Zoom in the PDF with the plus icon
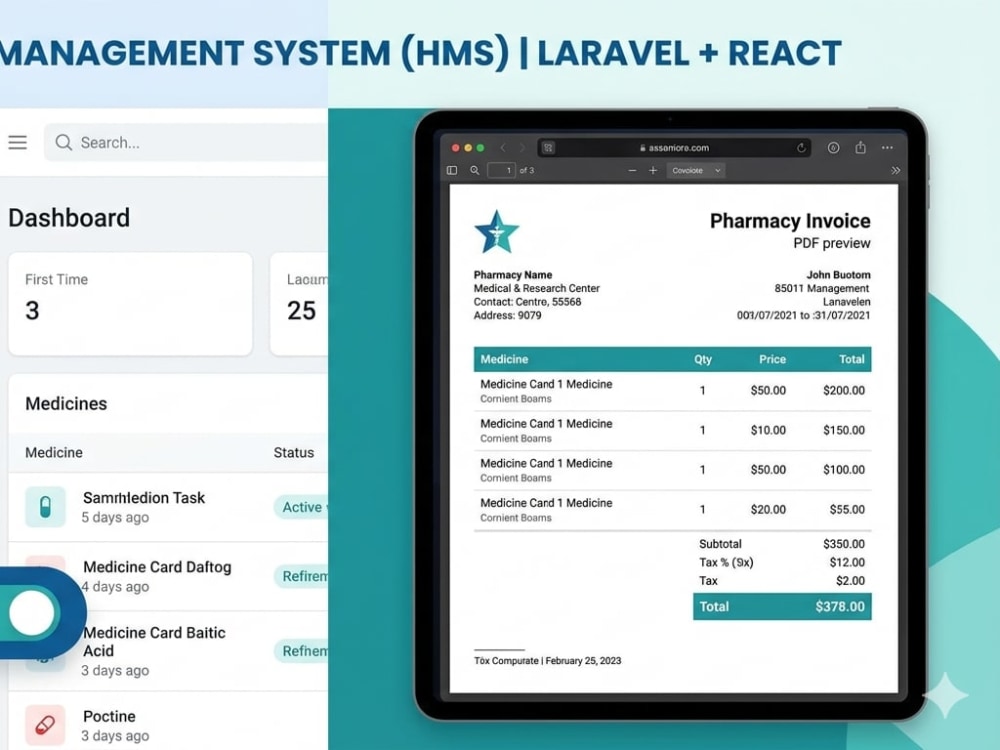 click(652, 170)
